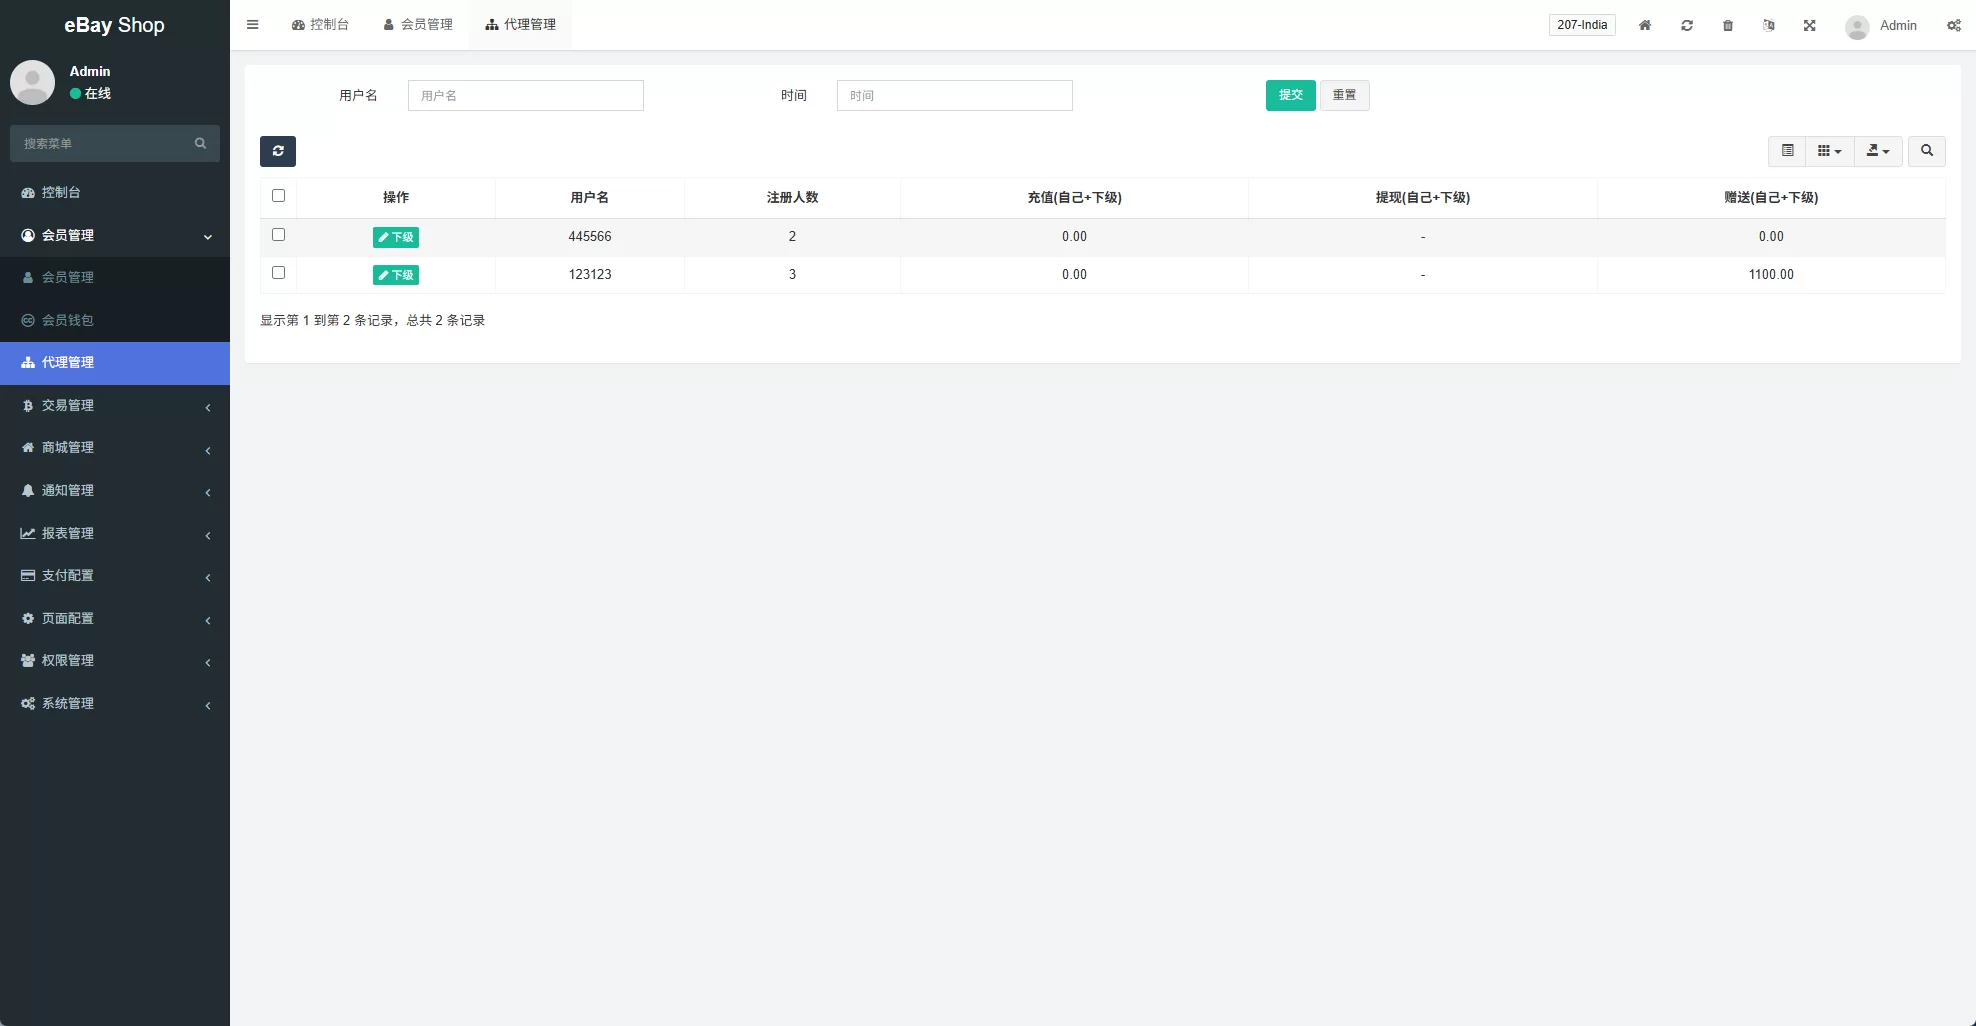Check the select-all checkbox in table header
The width and height of the screenshot is (1976, 1026).
coord(278,196)
